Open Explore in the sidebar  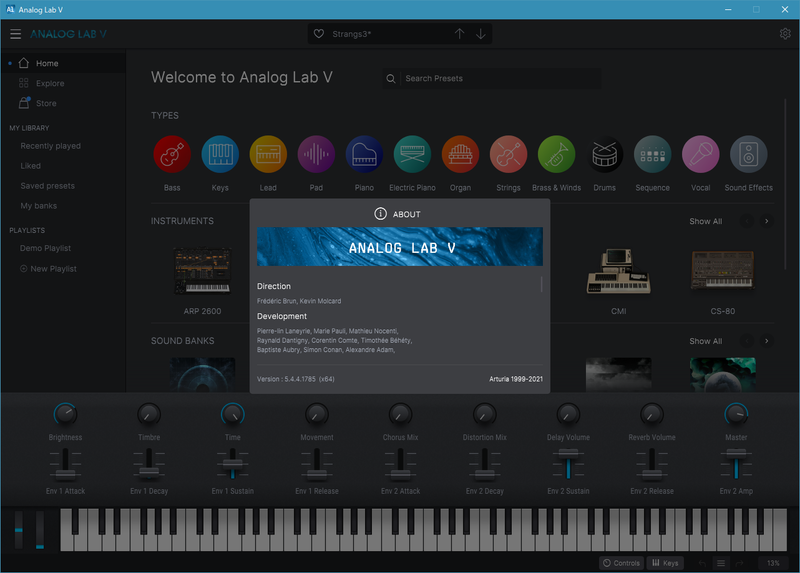pyautogui.click(x=63, y=83)
